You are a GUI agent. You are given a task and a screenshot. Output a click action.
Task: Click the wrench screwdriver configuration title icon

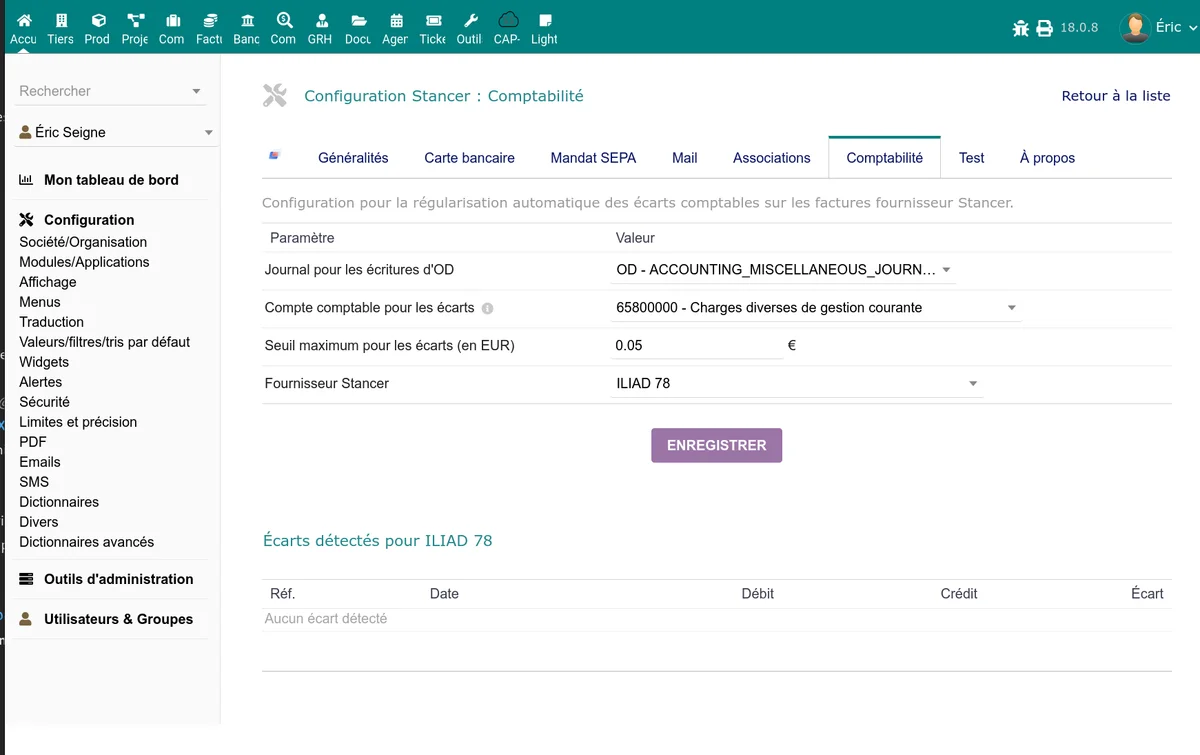click(x=275, y=95)
